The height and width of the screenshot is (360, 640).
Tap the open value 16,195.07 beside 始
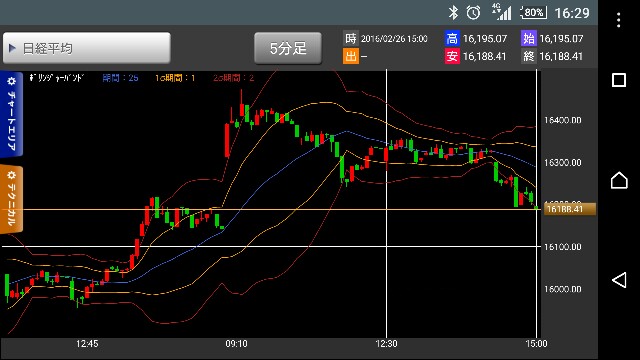pos(561,39)
